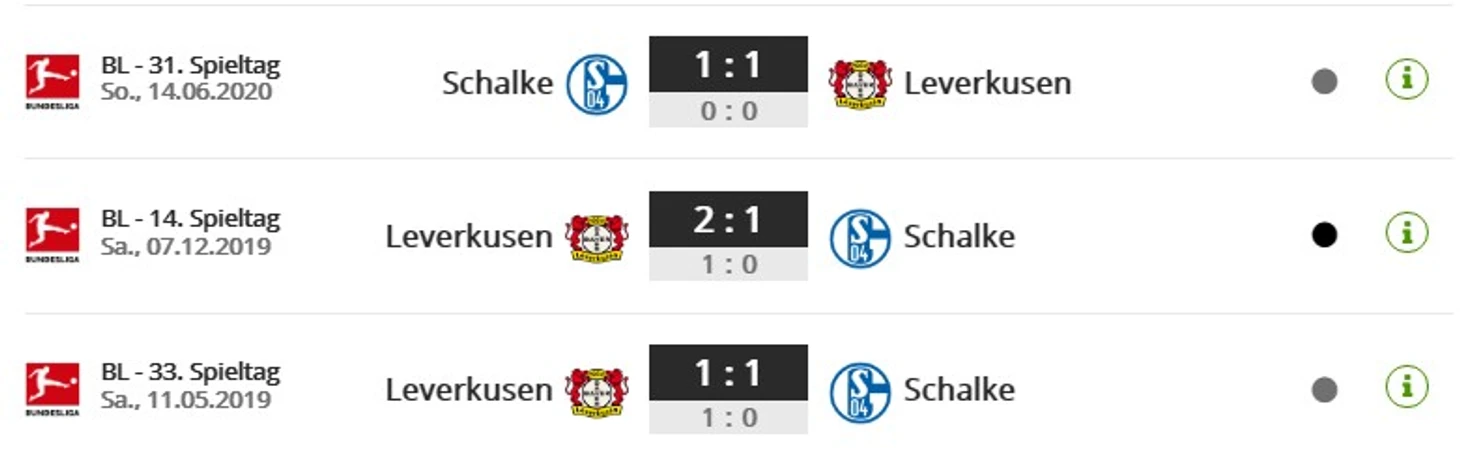
Task: Click Leverkusen team name in second row
Action: (x=469, y=237)
